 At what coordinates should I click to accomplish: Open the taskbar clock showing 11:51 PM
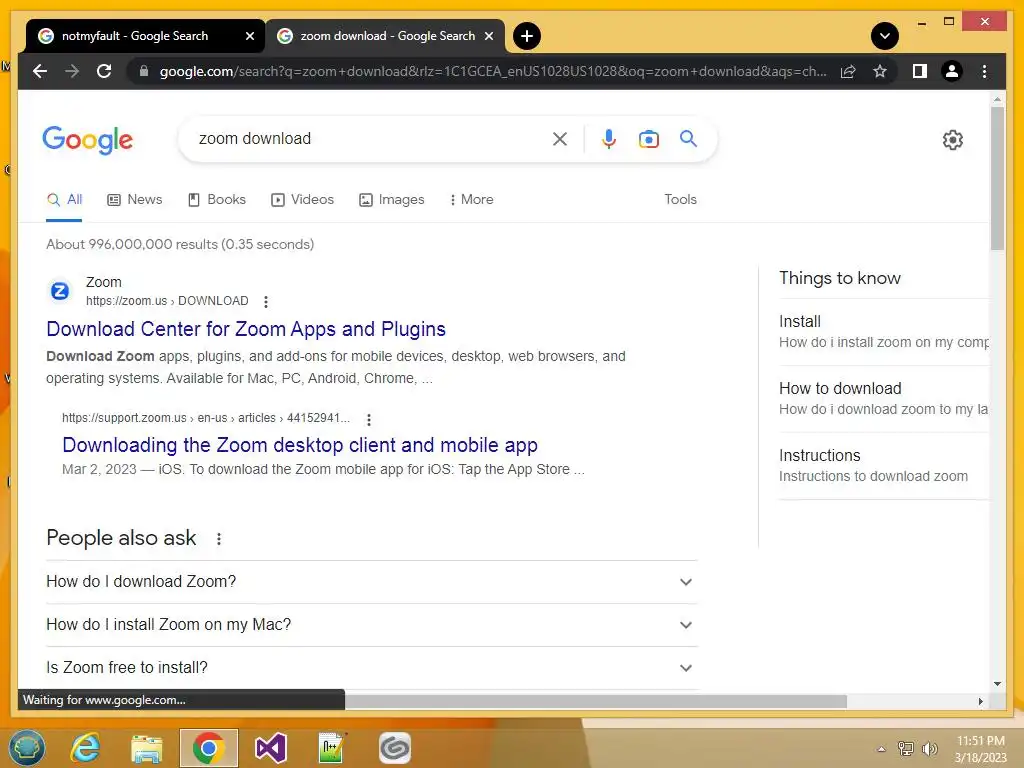980,749
